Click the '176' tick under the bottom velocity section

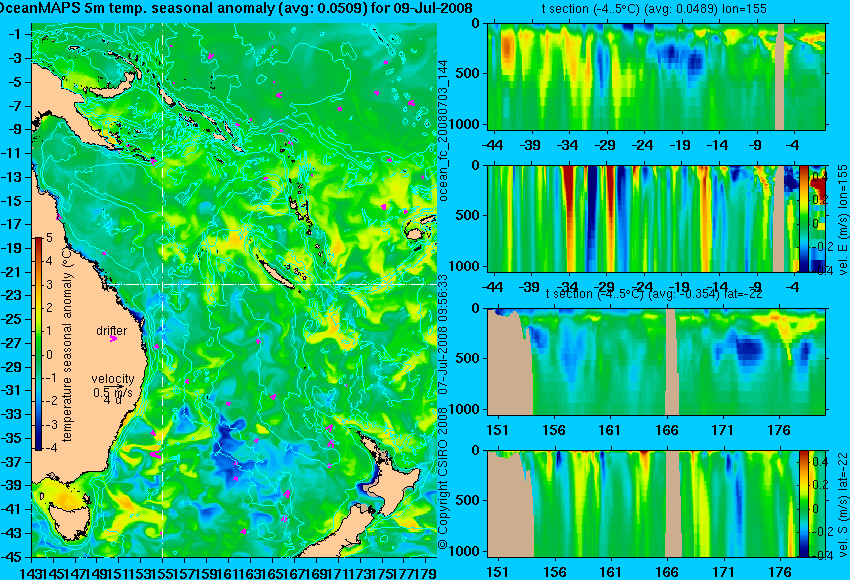(x=780, y=572)
